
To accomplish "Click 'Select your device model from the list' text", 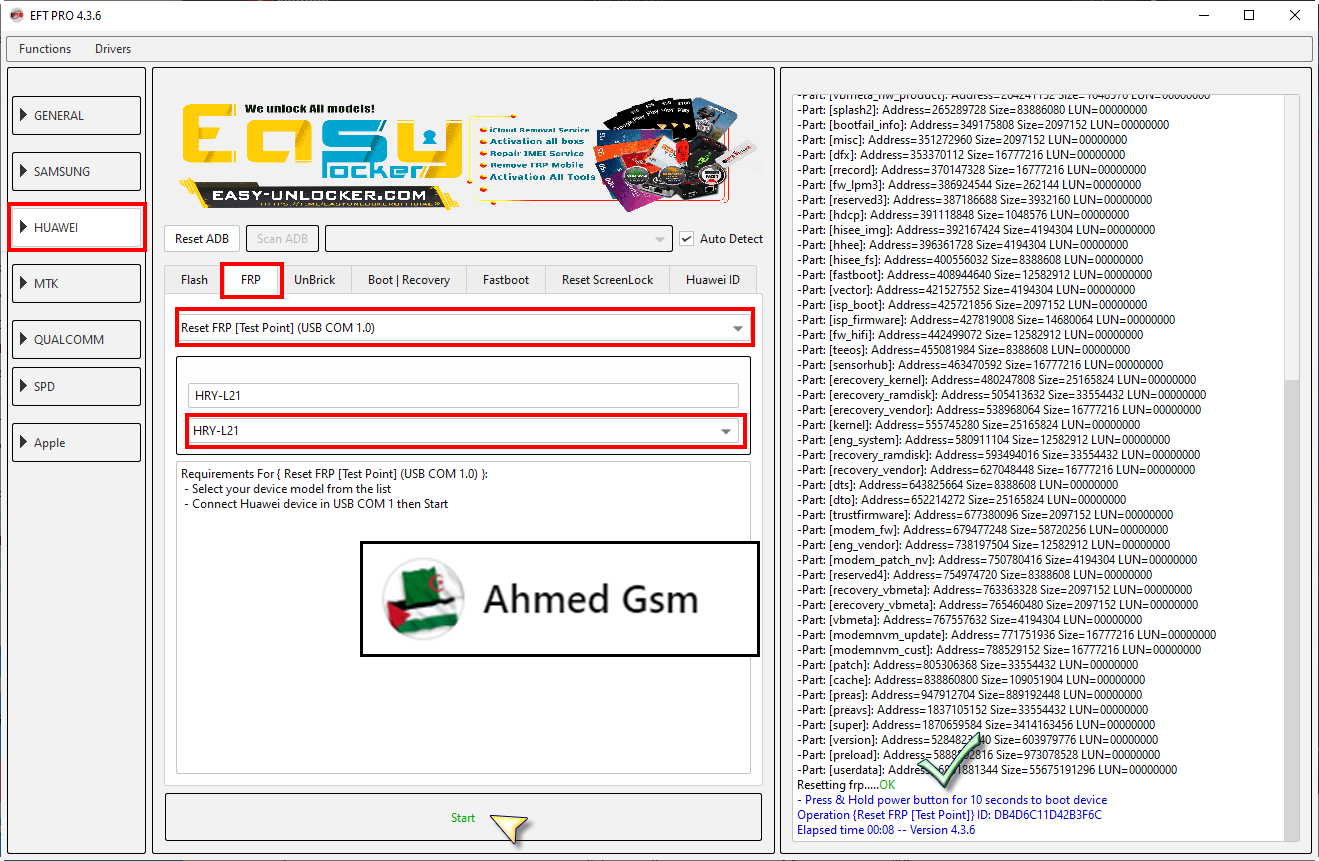I will click(x=288, y=489).
